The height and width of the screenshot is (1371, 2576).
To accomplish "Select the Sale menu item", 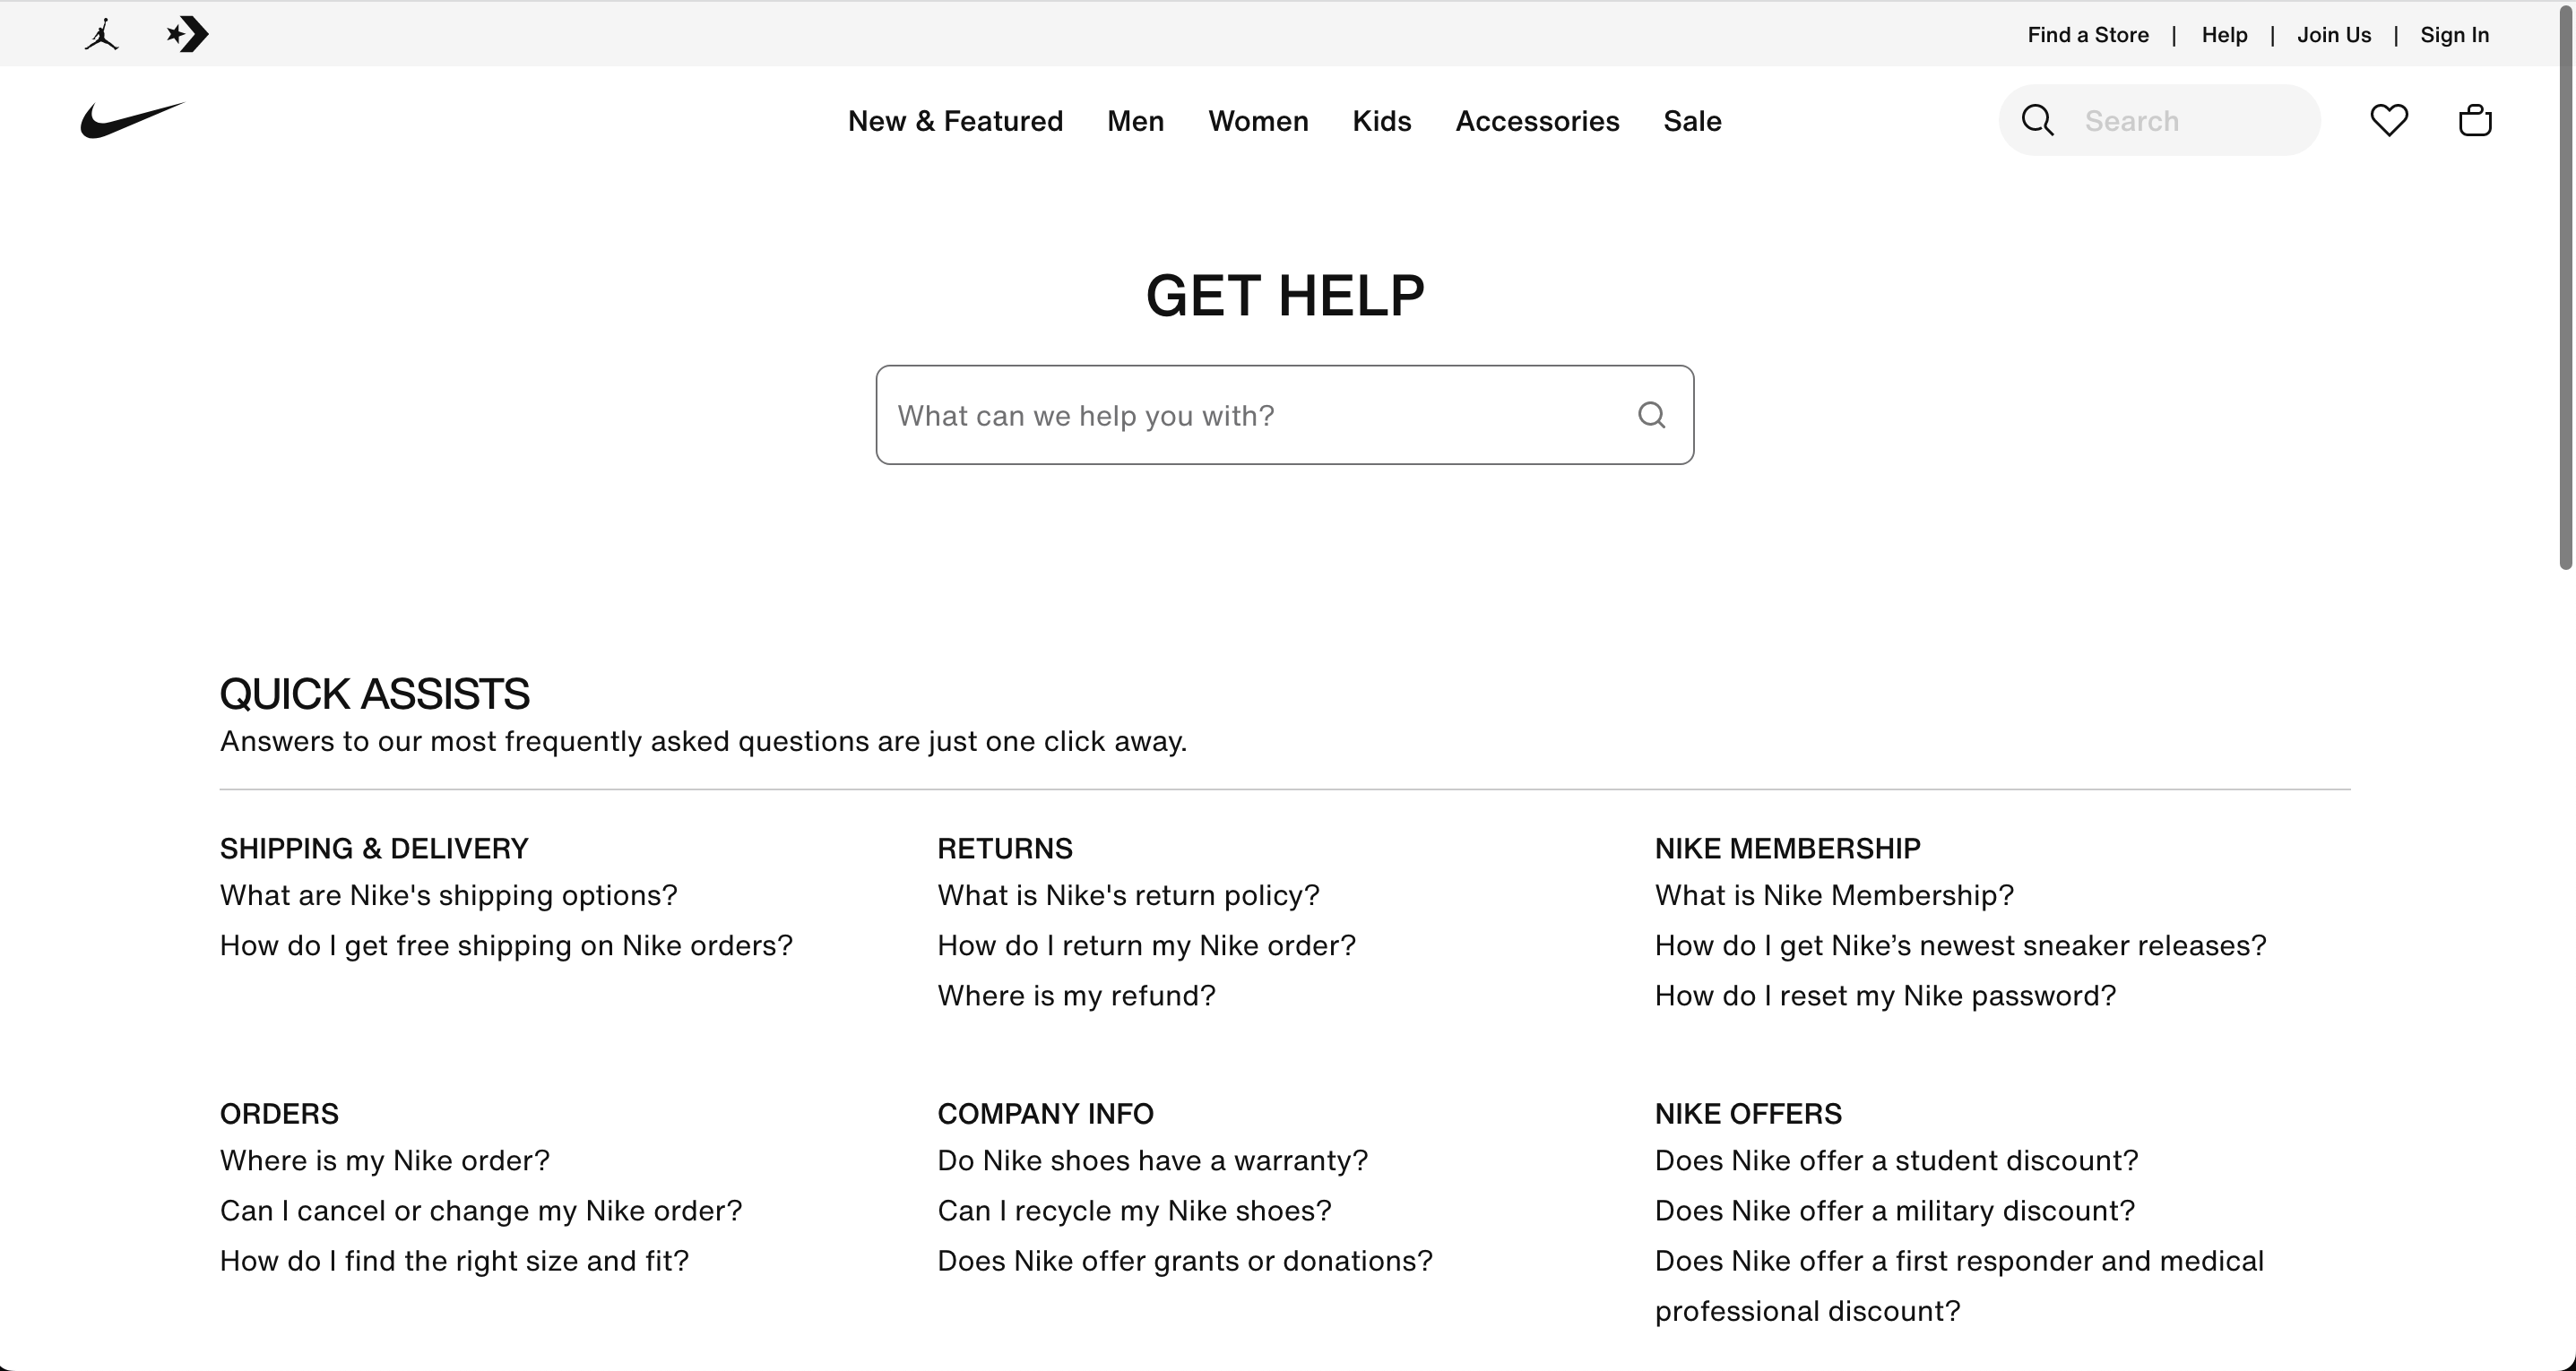I will (1693, 119).
